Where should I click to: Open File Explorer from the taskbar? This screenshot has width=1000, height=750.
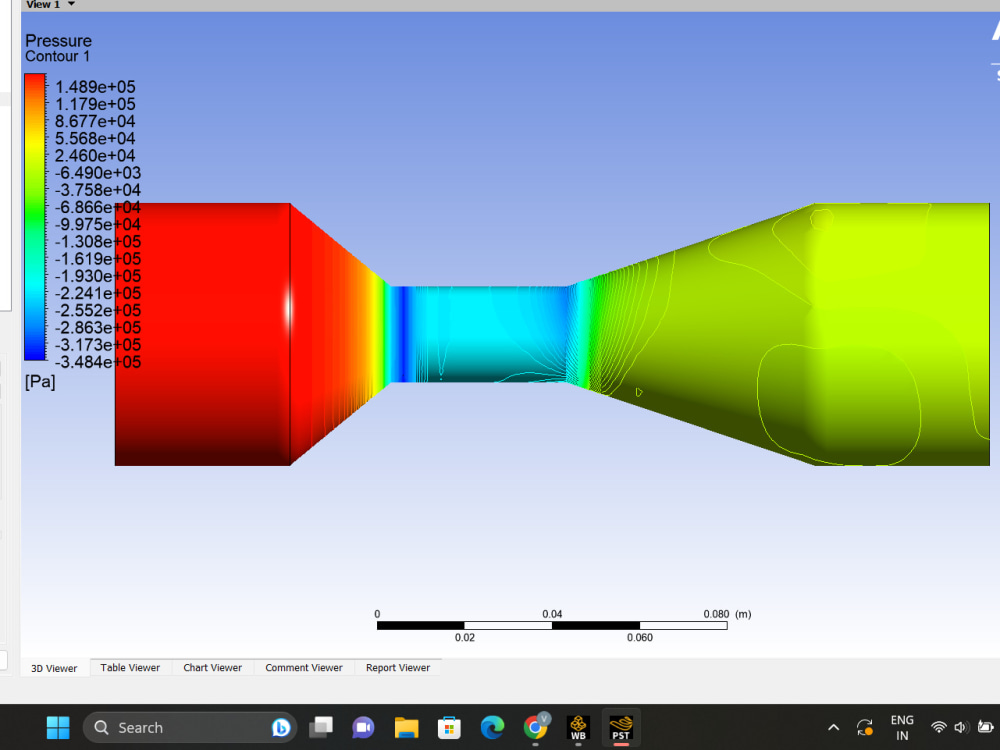coord(405,727)
